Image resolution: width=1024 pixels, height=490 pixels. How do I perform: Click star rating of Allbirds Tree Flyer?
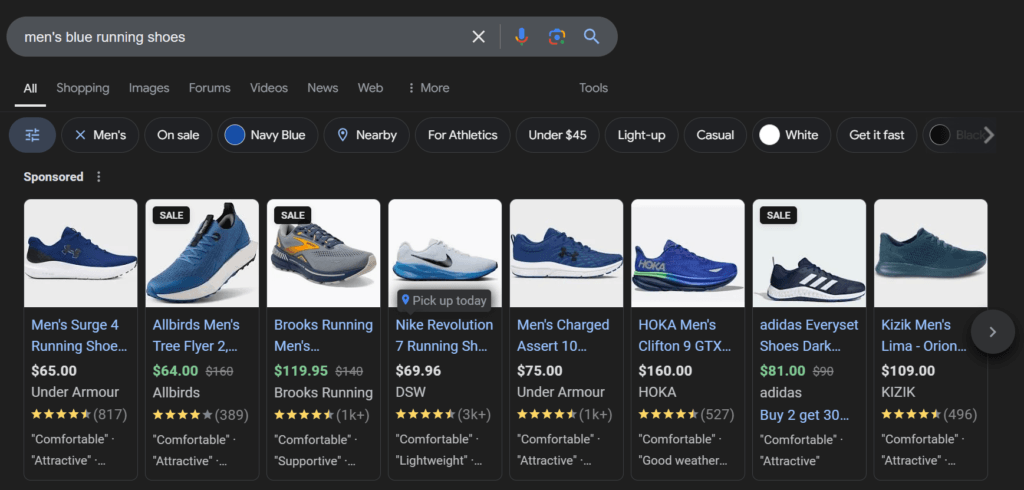tap(182, 414)
